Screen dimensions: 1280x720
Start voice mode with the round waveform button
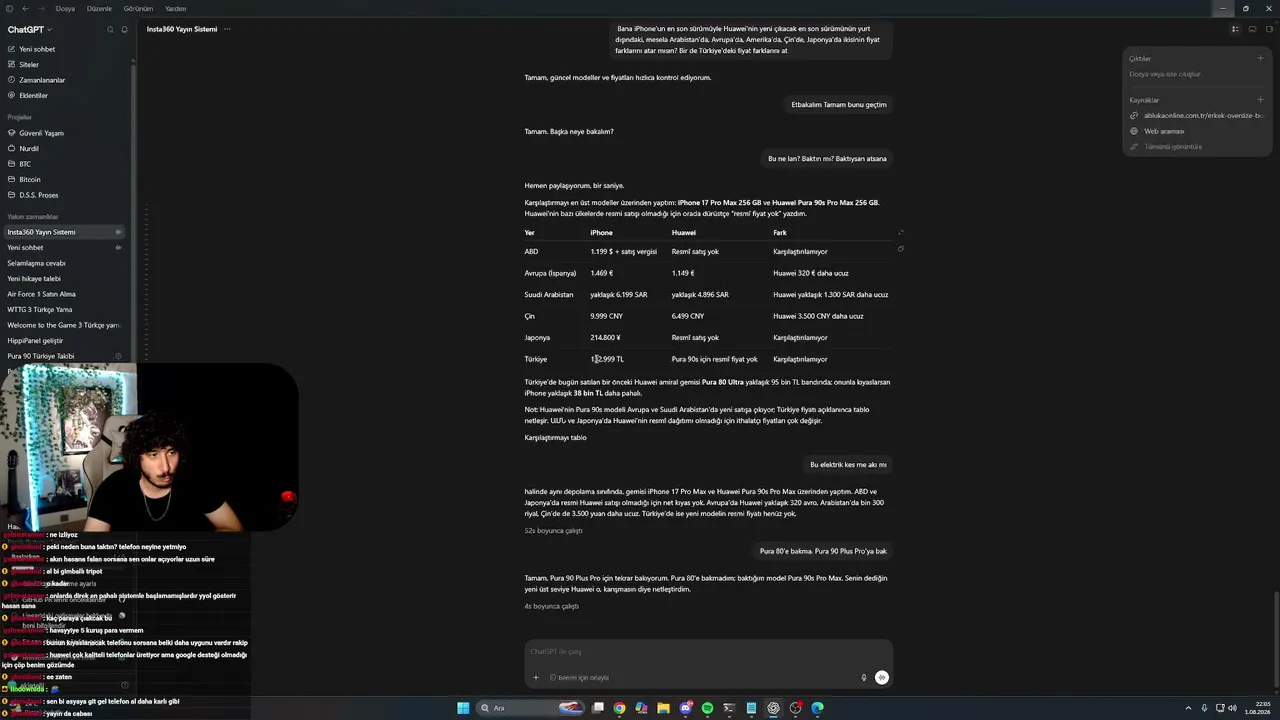tap(881, 677)
